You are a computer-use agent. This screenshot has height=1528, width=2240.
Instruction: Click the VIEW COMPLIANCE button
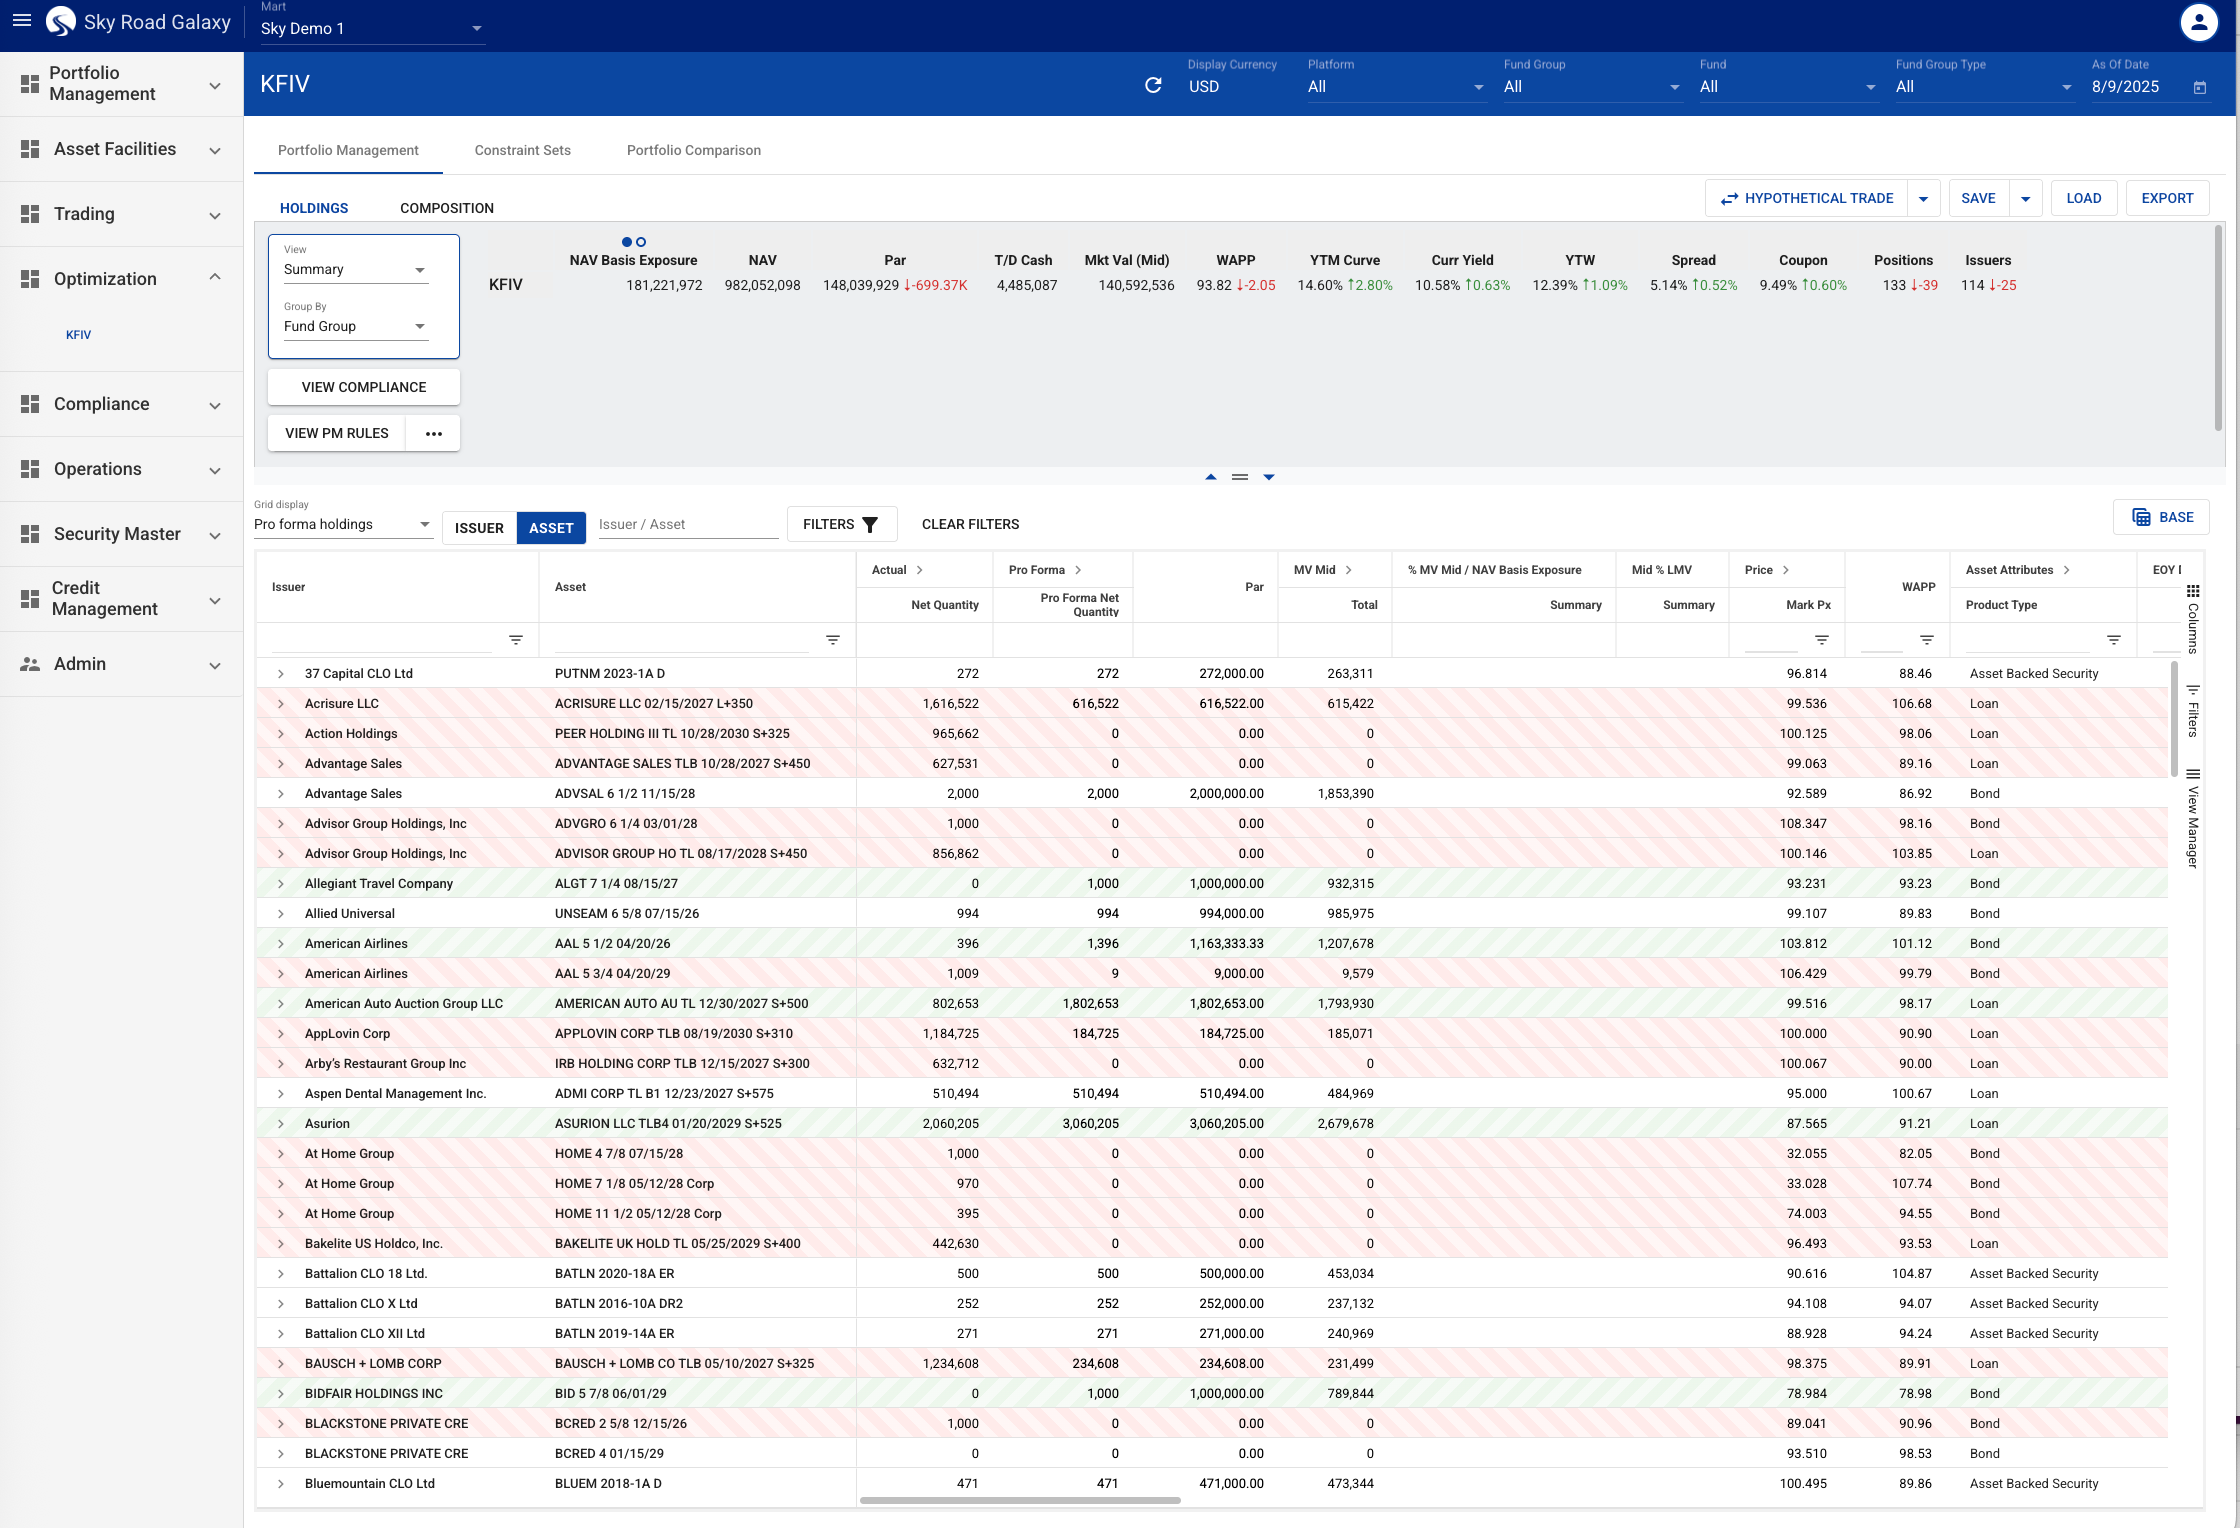(x=363, y=387)
